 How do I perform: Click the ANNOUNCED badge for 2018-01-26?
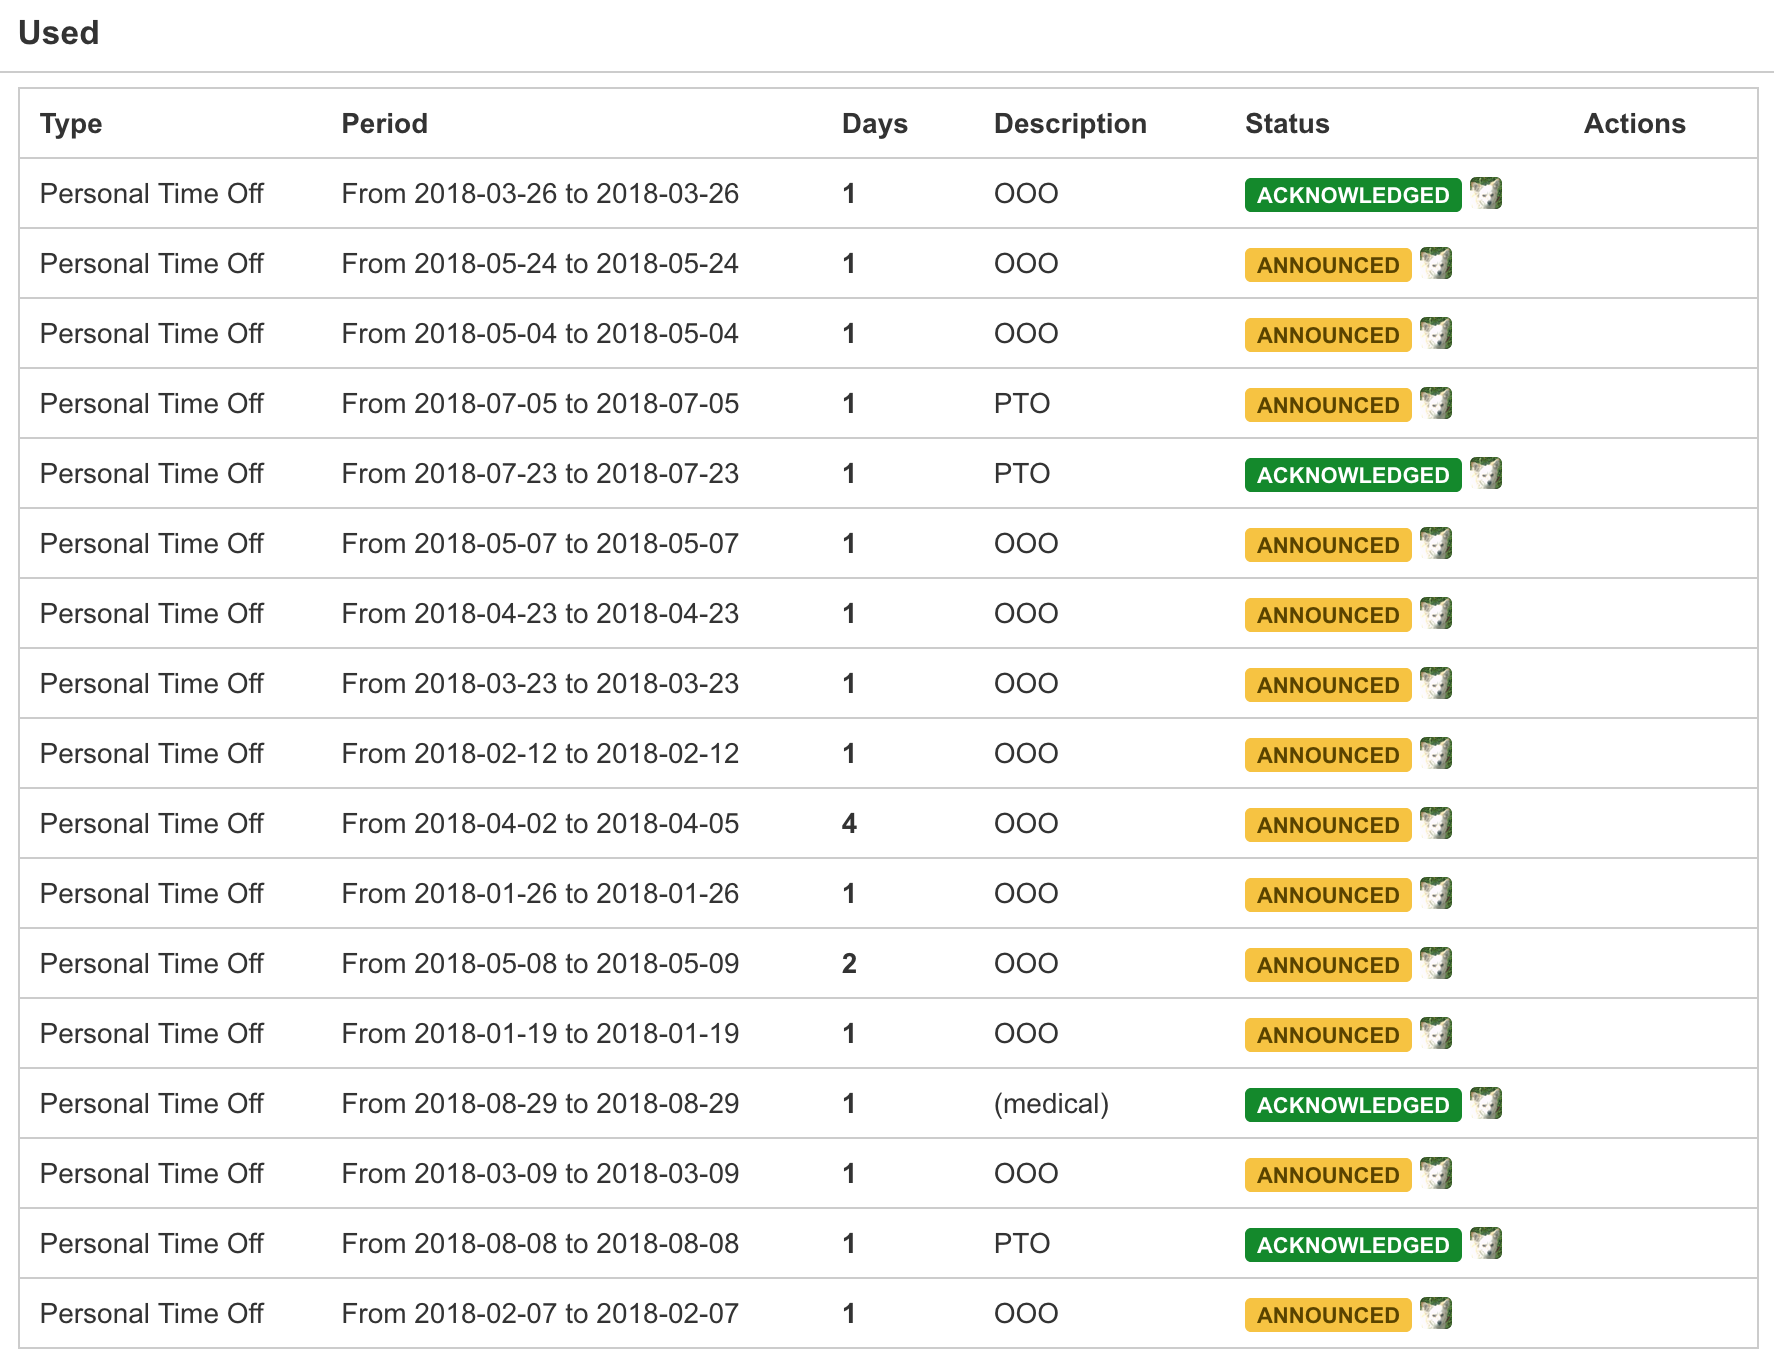[x=1328, y=895]
